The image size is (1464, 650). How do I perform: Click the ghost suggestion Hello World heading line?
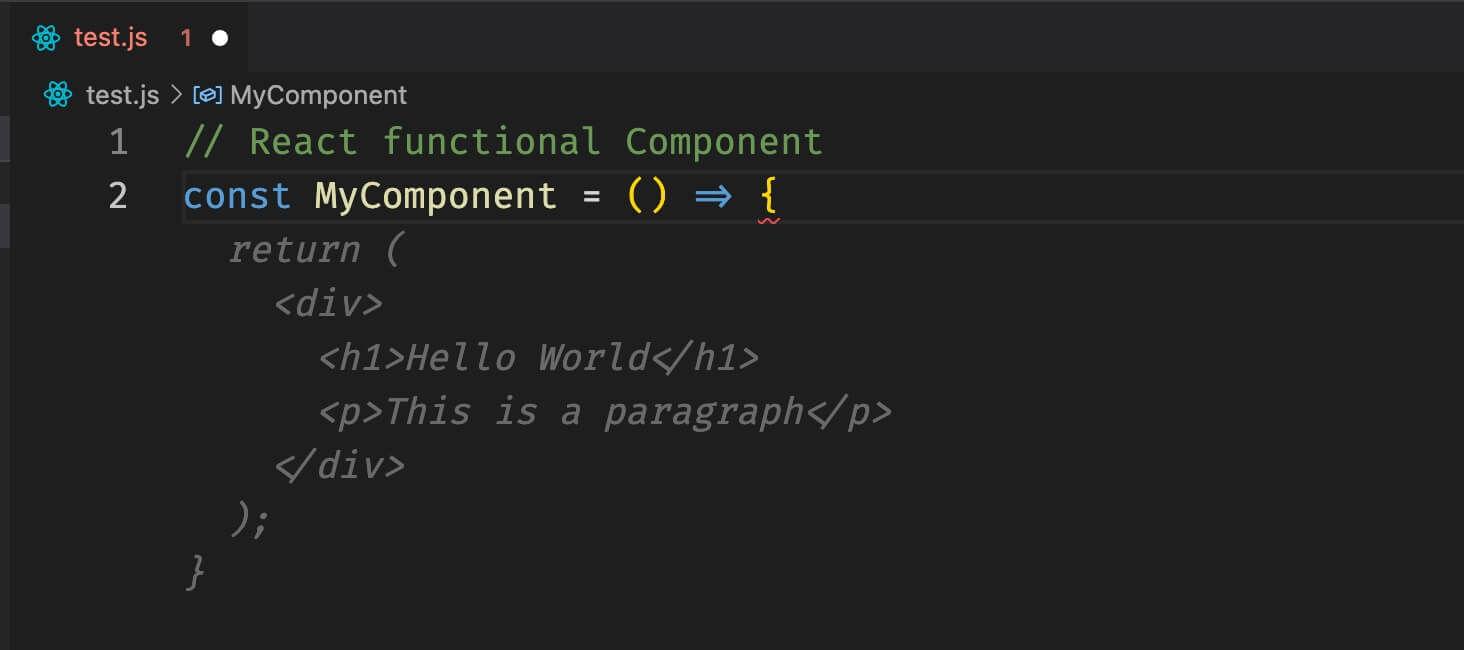(539, 358)
